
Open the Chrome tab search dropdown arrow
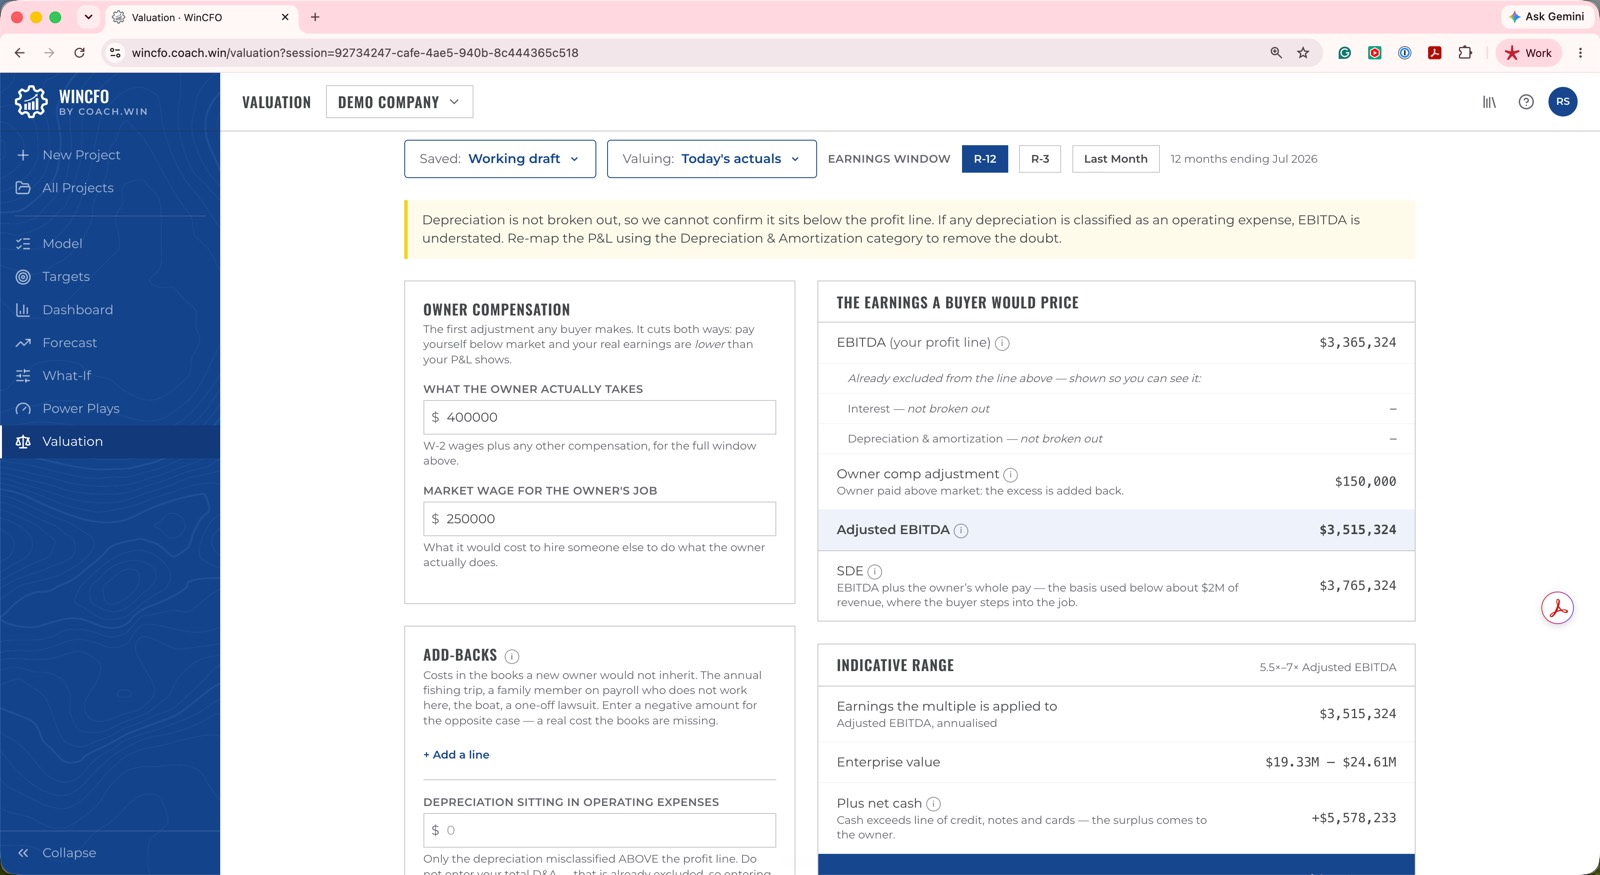click(88, 17)
